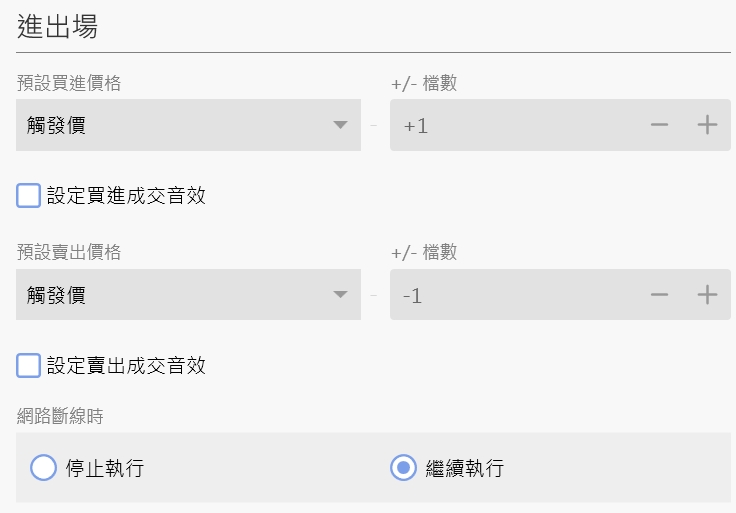Click the 進出場 section heading
Screen dimensions: 736x513
click(x=58, y=27)
